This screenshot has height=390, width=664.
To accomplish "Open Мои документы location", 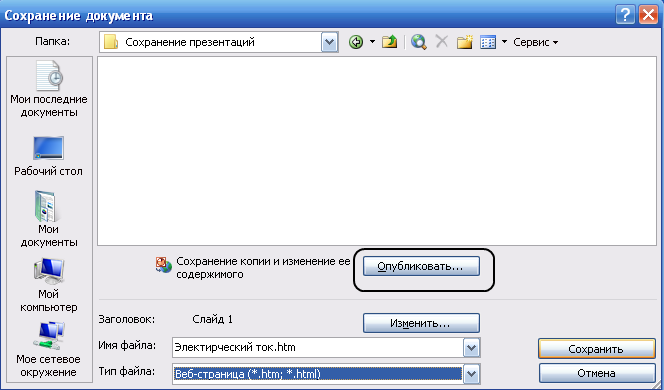I will pos(49,219).
